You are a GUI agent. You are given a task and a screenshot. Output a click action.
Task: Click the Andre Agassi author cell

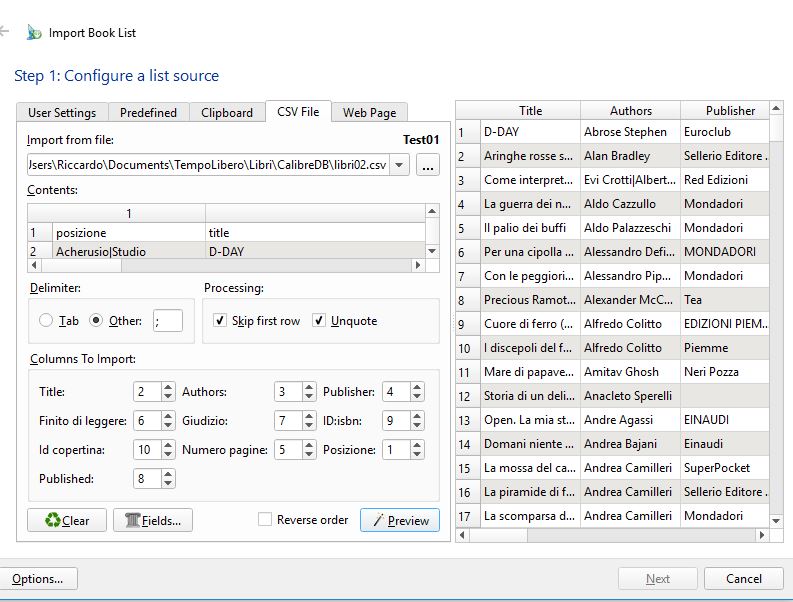coord(630,420)
